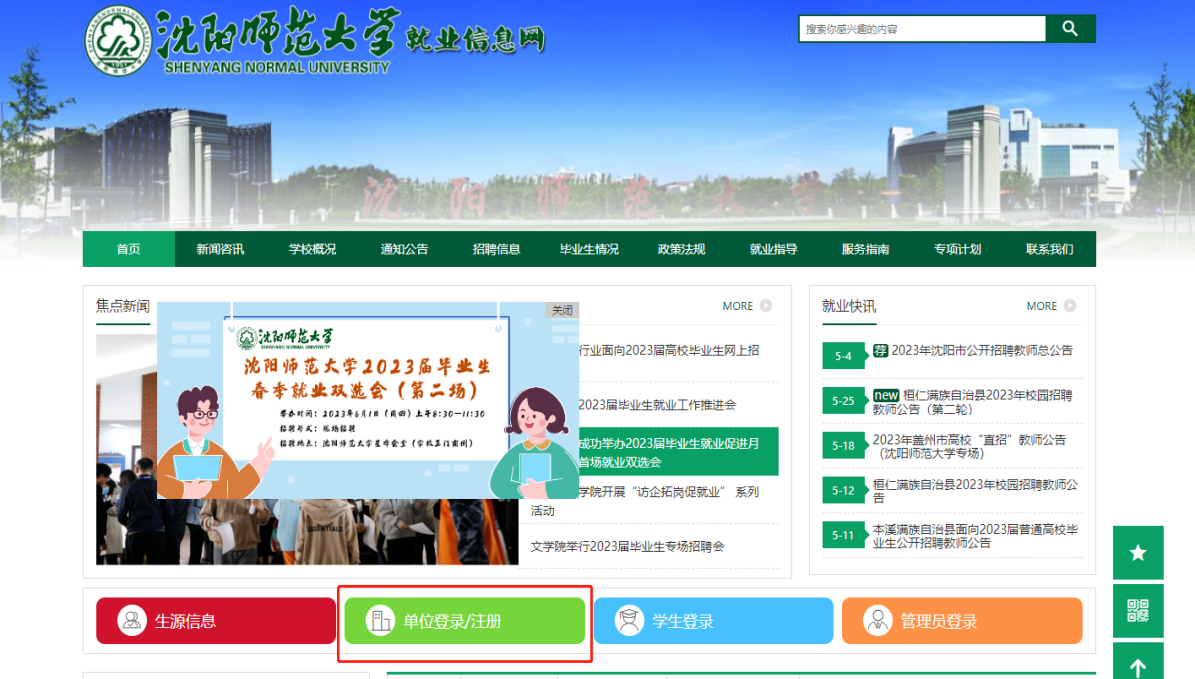Open the 5-12 桓仁满族自治县校园招聘教师公告 link

(976, 490)
